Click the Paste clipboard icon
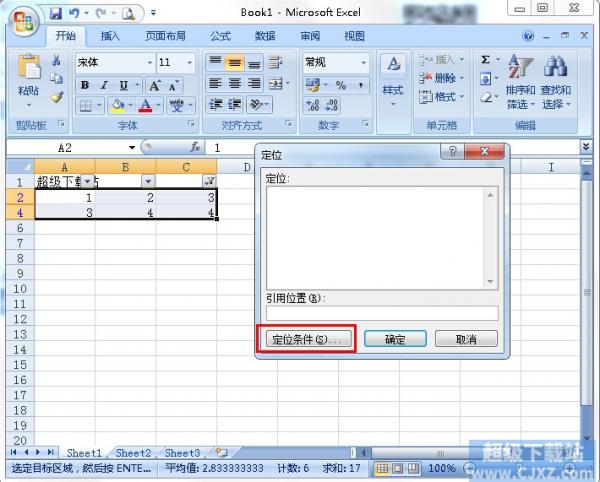600x482 pixels. point(28,72)
